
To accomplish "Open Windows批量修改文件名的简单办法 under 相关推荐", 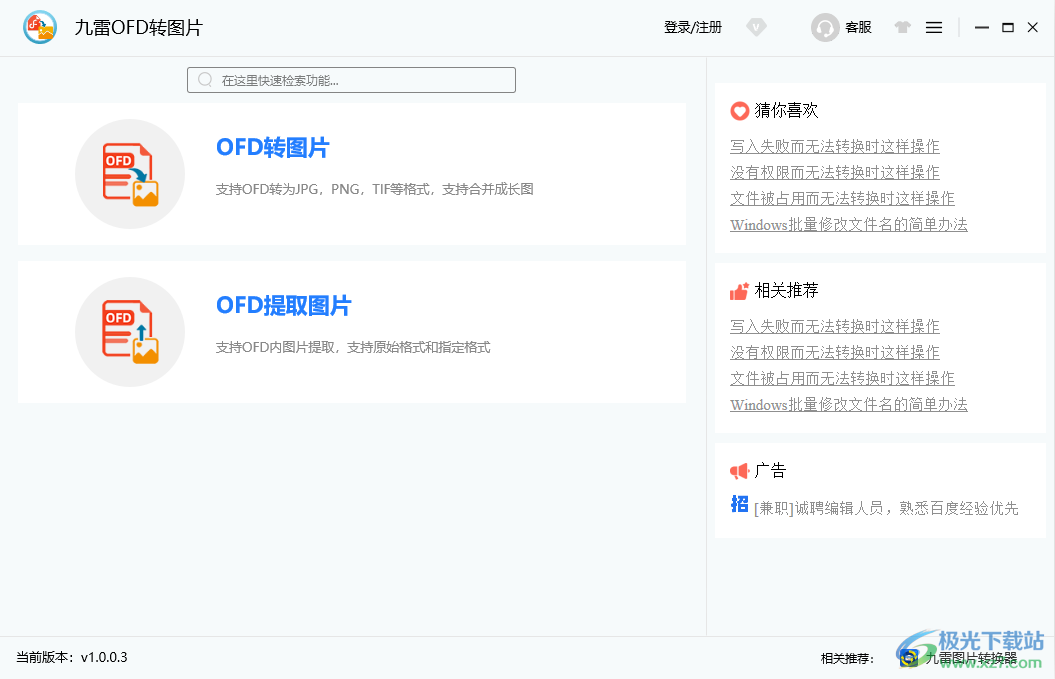I will 848,405.
